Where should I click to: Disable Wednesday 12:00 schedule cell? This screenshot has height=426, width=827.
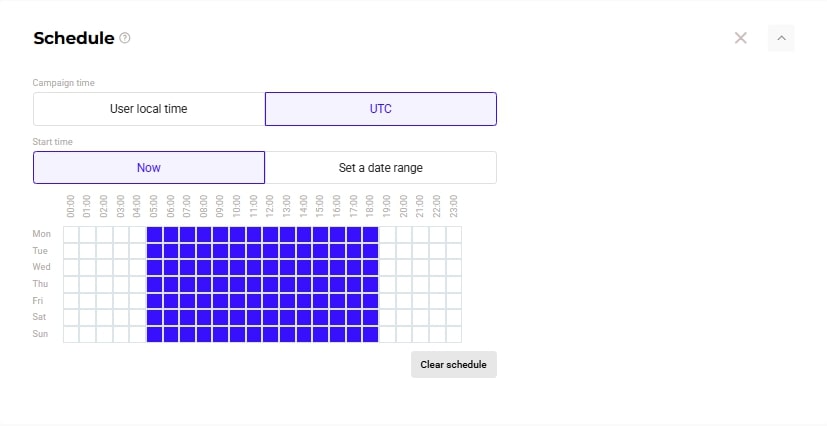pos(271,268)
